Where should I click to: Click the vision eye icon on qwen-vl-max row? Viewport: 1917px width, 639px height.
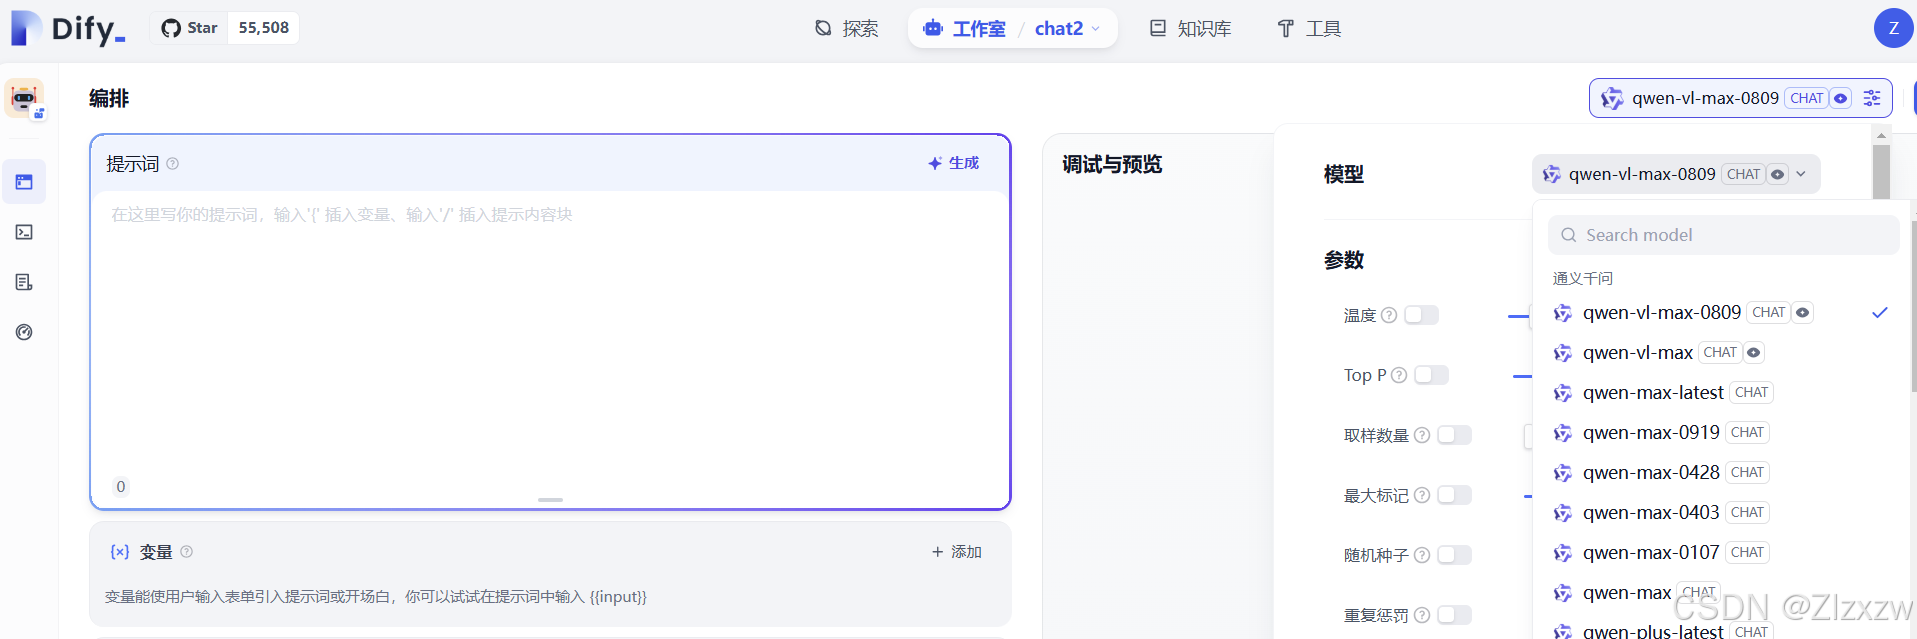pos(1753,352)
